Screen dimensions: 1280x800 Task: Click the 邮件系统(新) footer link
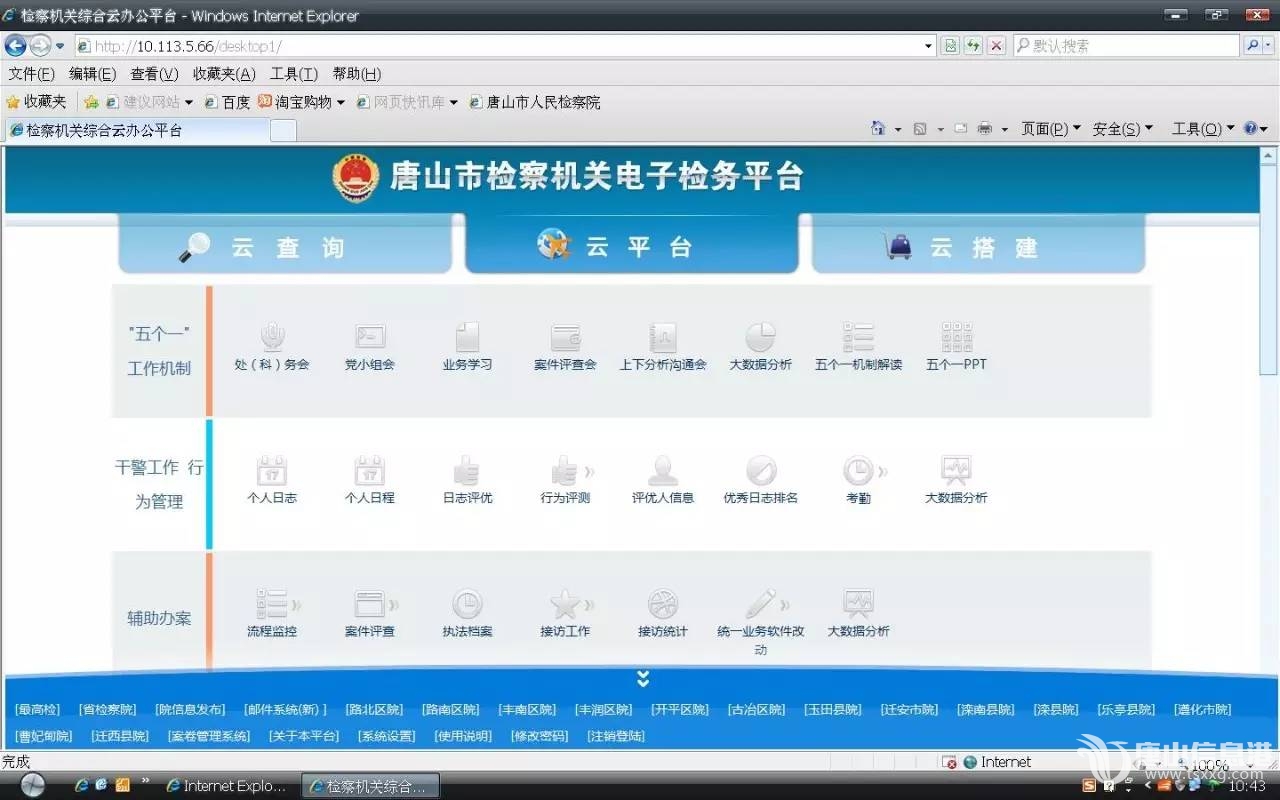pos(285,710)
